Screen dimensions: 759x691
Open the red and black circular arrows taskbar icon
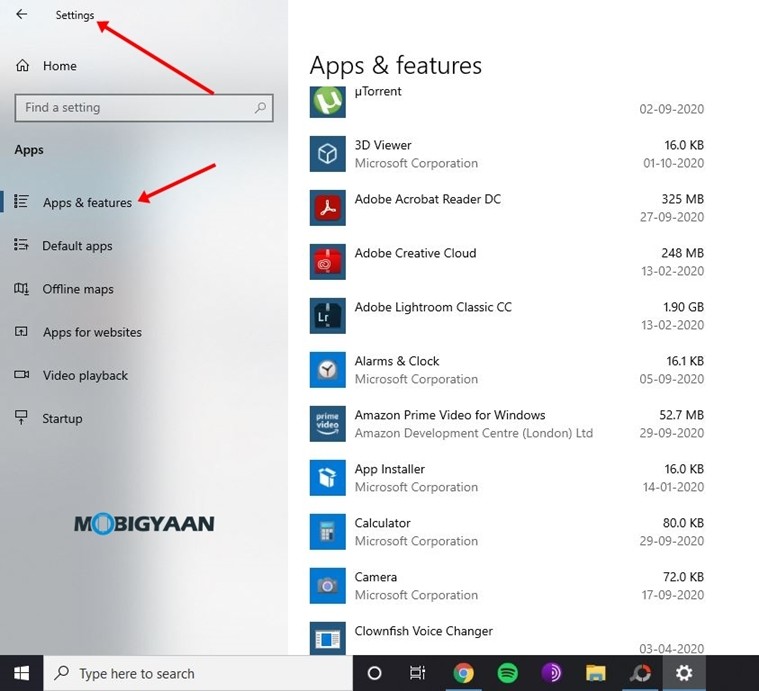(640, 673)
